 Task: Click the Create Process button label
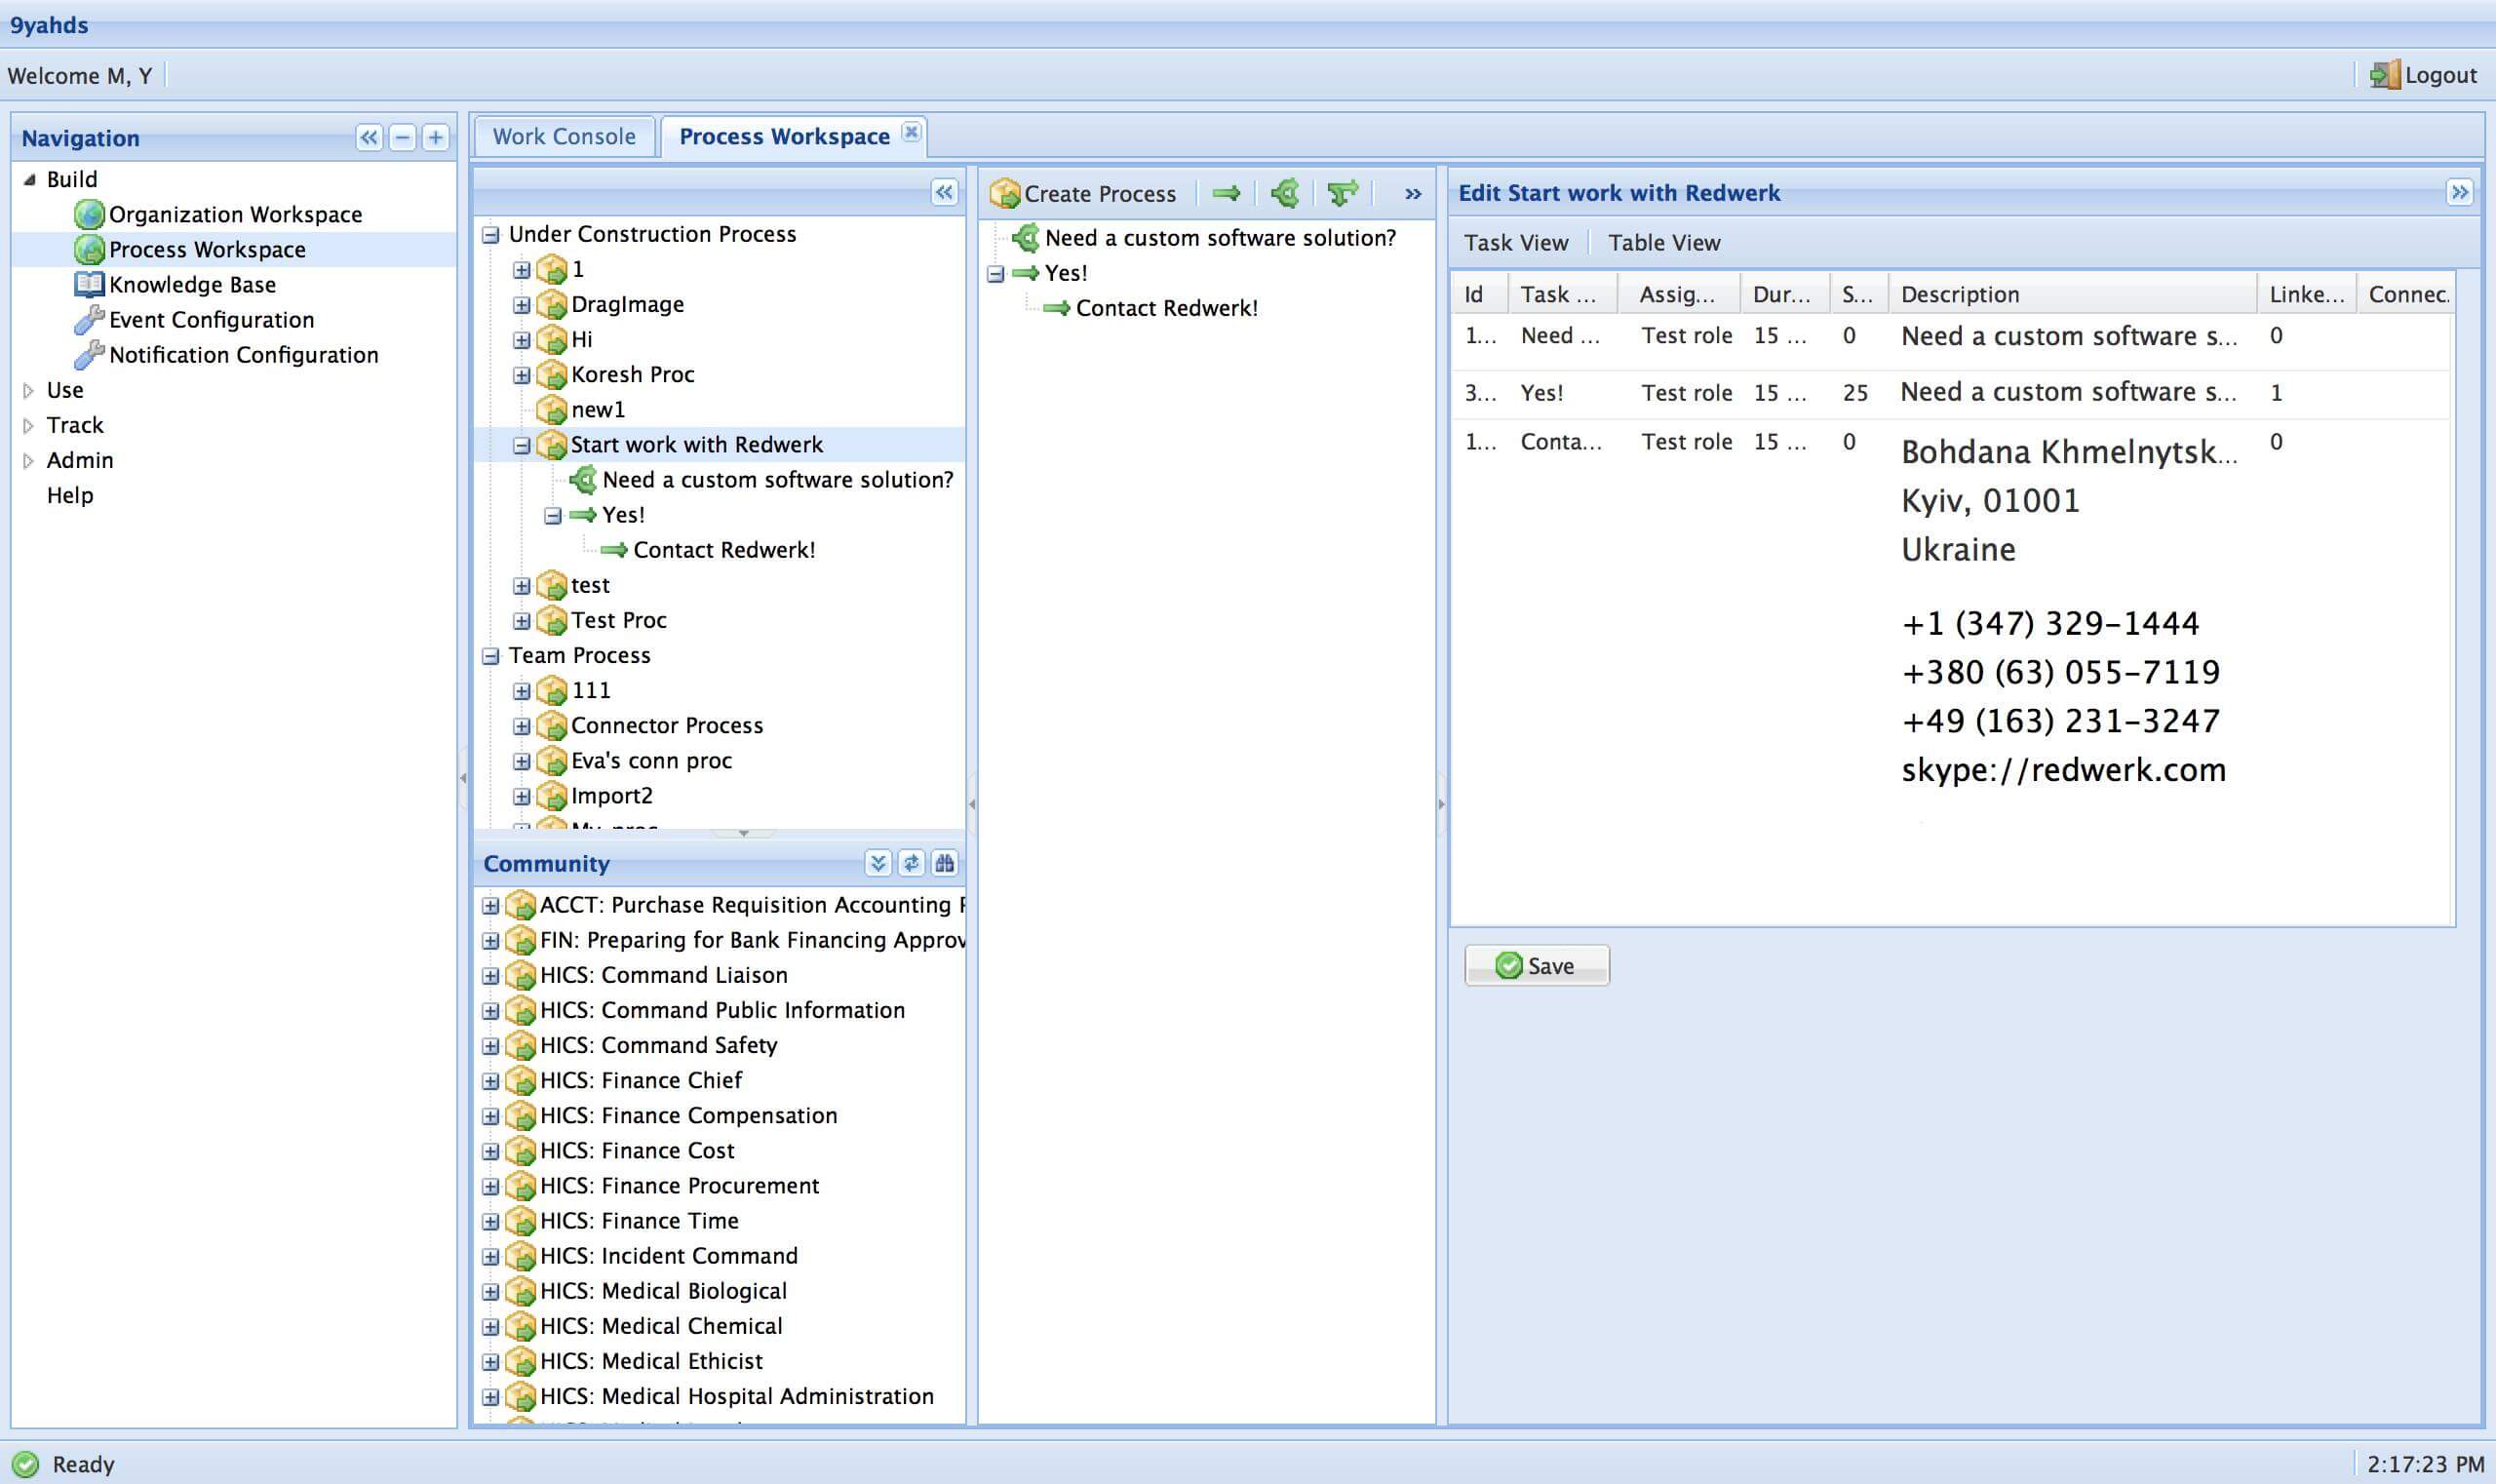(1100, 193)
